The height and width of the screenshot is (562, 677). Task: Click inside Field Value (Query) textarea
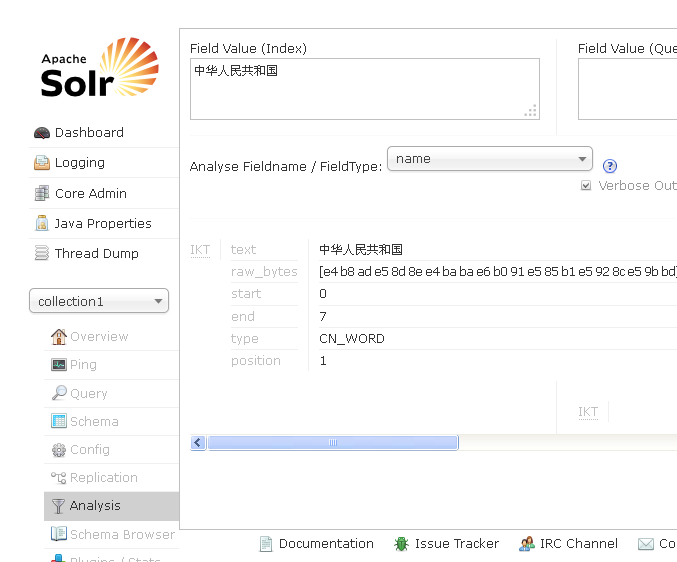tap(627, 89)
